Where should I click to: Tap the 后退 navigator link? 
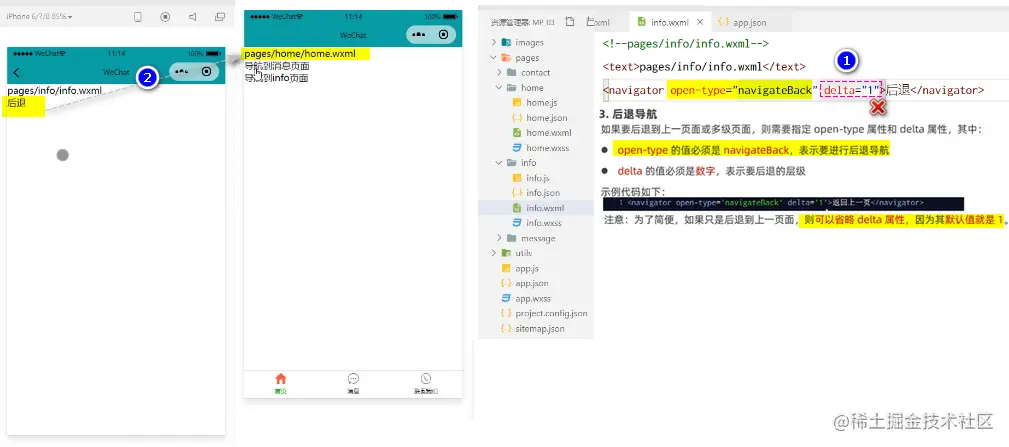(x=17, y=103)
